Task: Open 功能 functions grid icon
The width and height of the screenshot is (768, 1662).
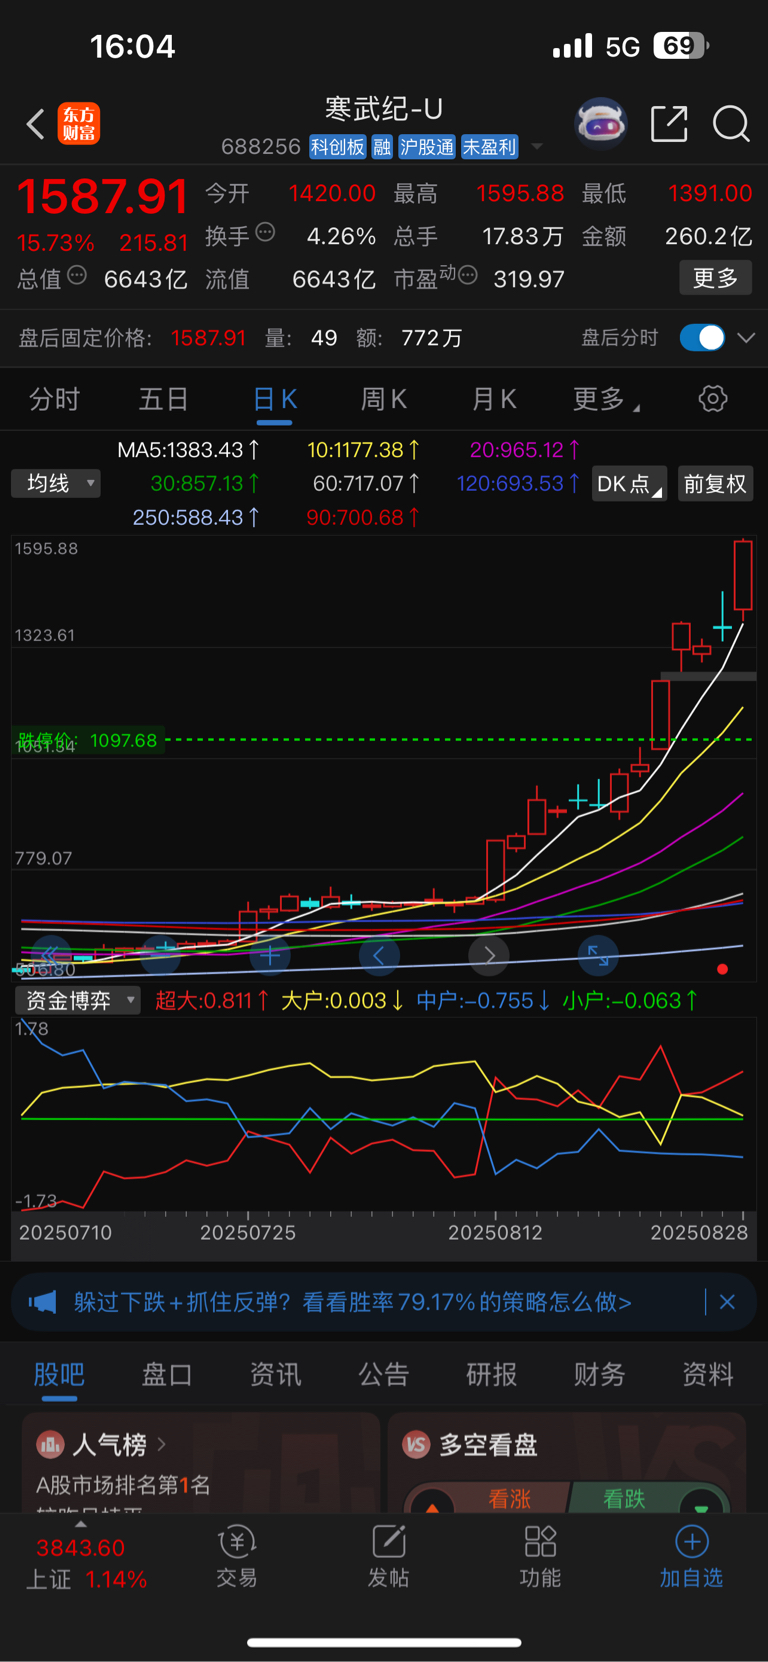Action: pos(540,1558)
